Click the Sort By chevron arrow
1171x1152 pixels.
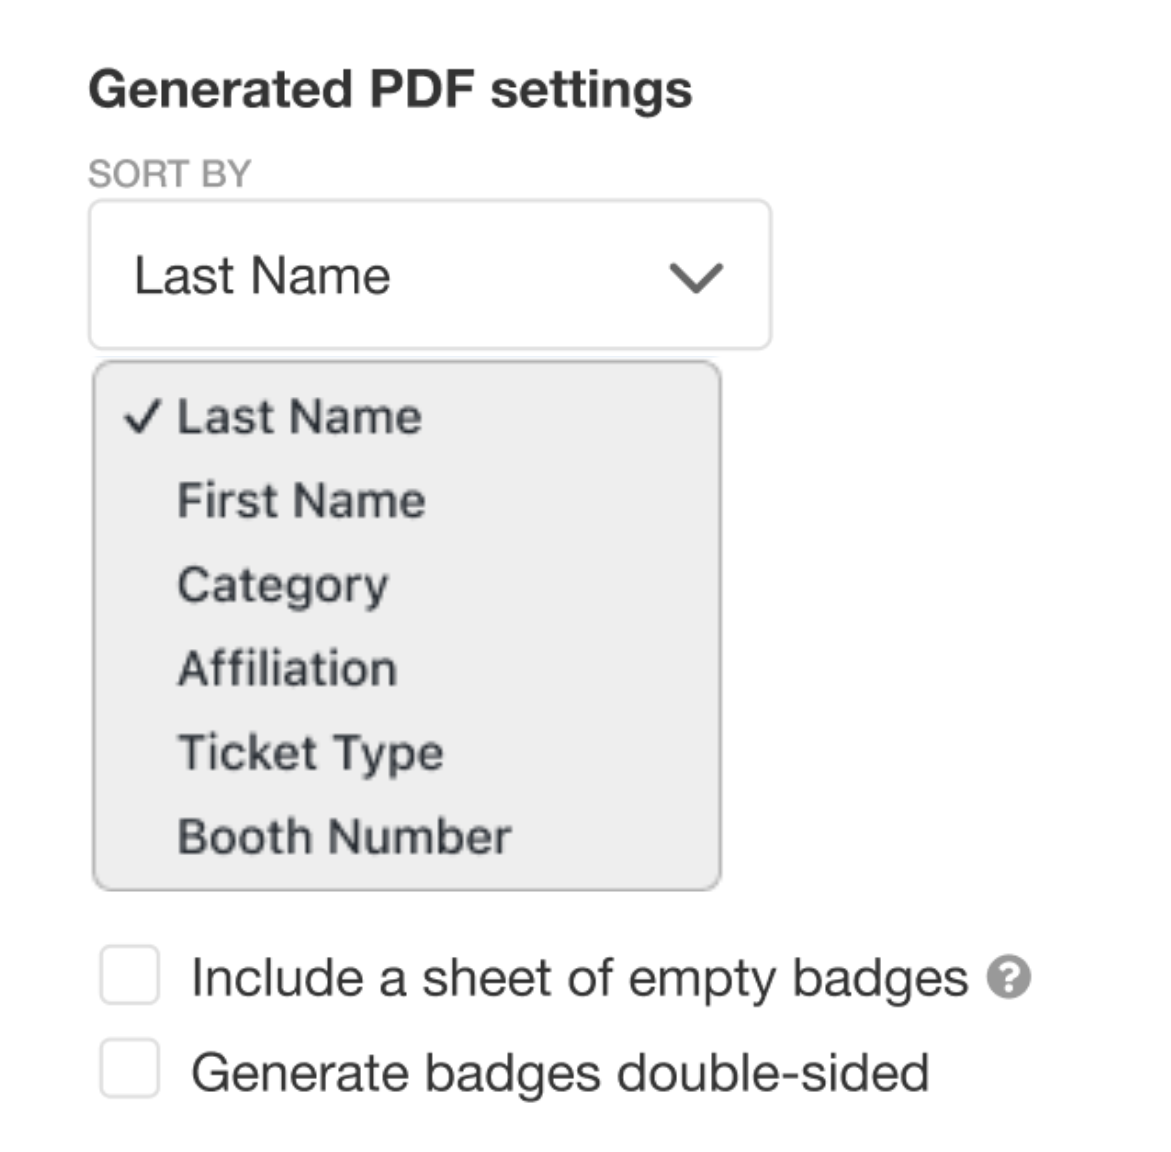coord(695,277)
